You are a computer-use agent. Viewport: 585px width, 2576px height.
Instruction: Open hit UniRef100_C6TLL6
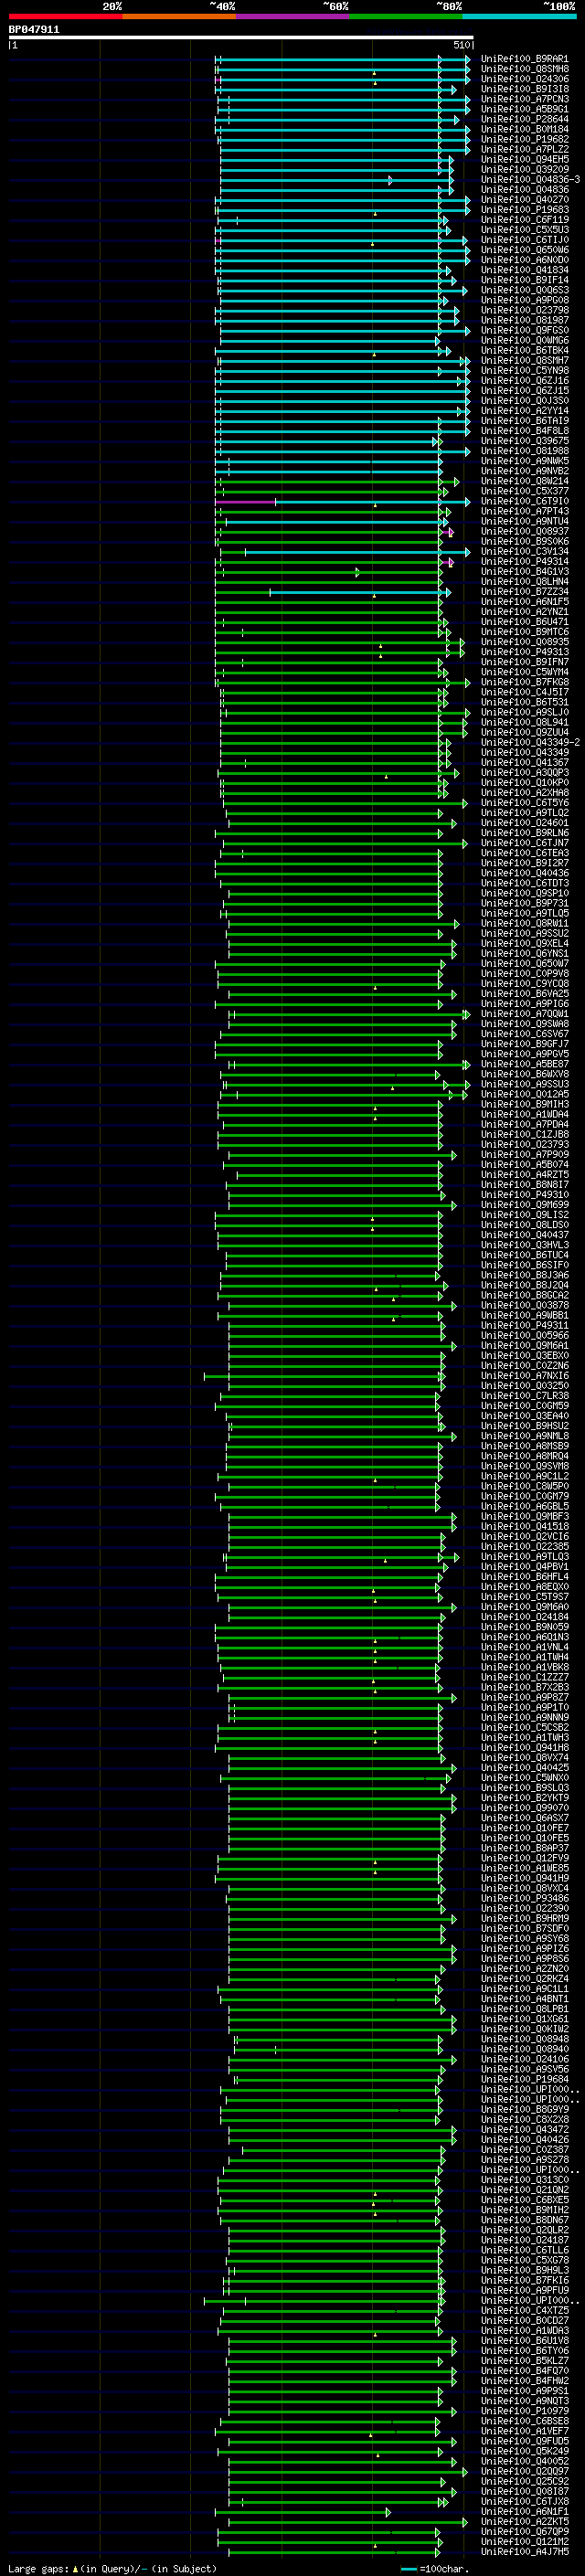524,2250
